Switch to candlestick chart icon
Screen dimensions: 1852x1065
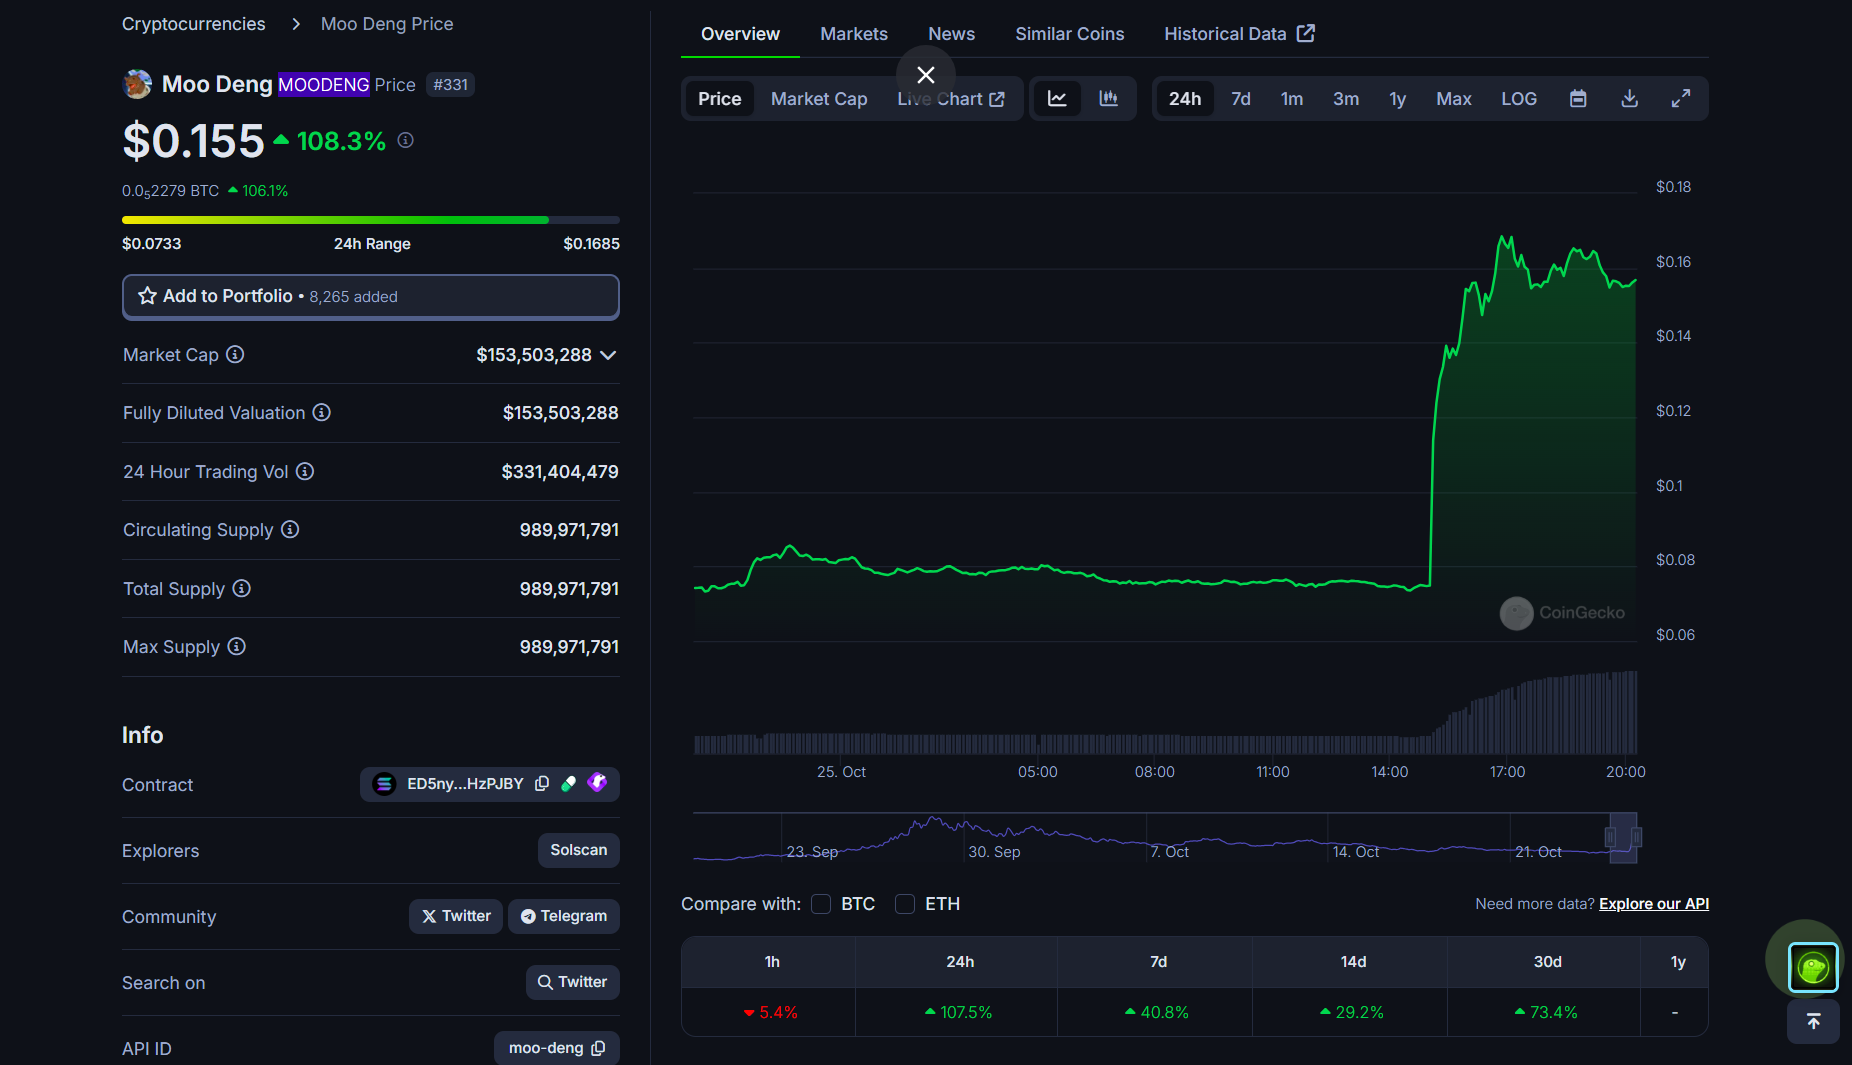click(1108, 98)
